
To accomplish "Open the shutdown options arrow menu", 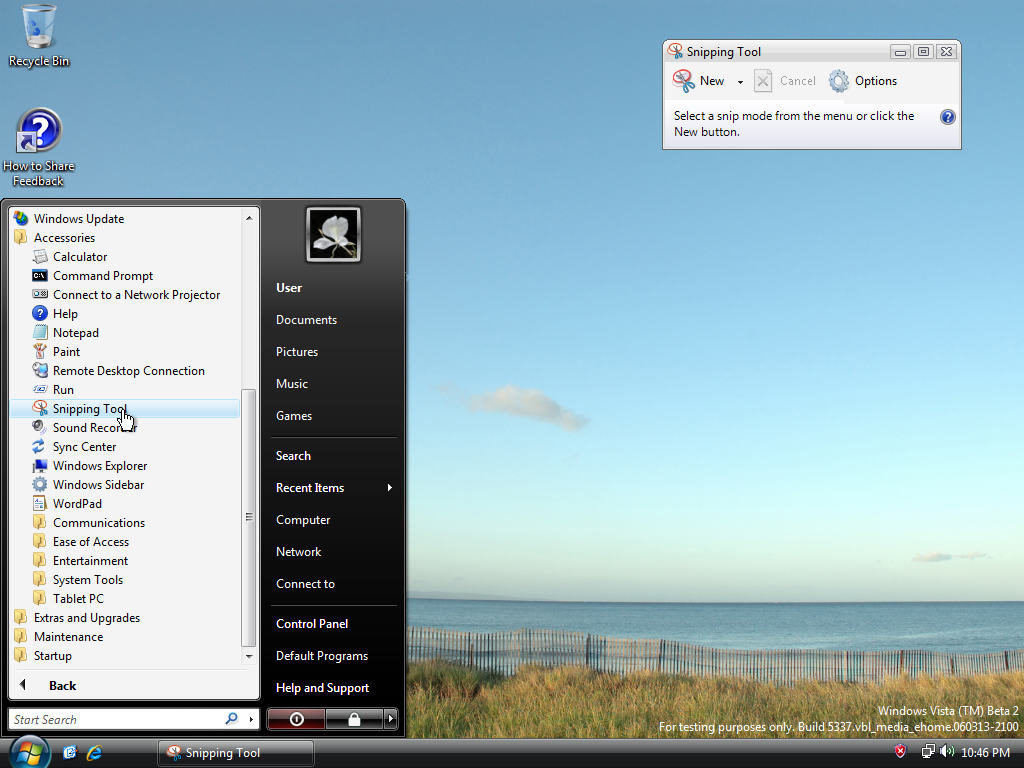I will (391, 719).
